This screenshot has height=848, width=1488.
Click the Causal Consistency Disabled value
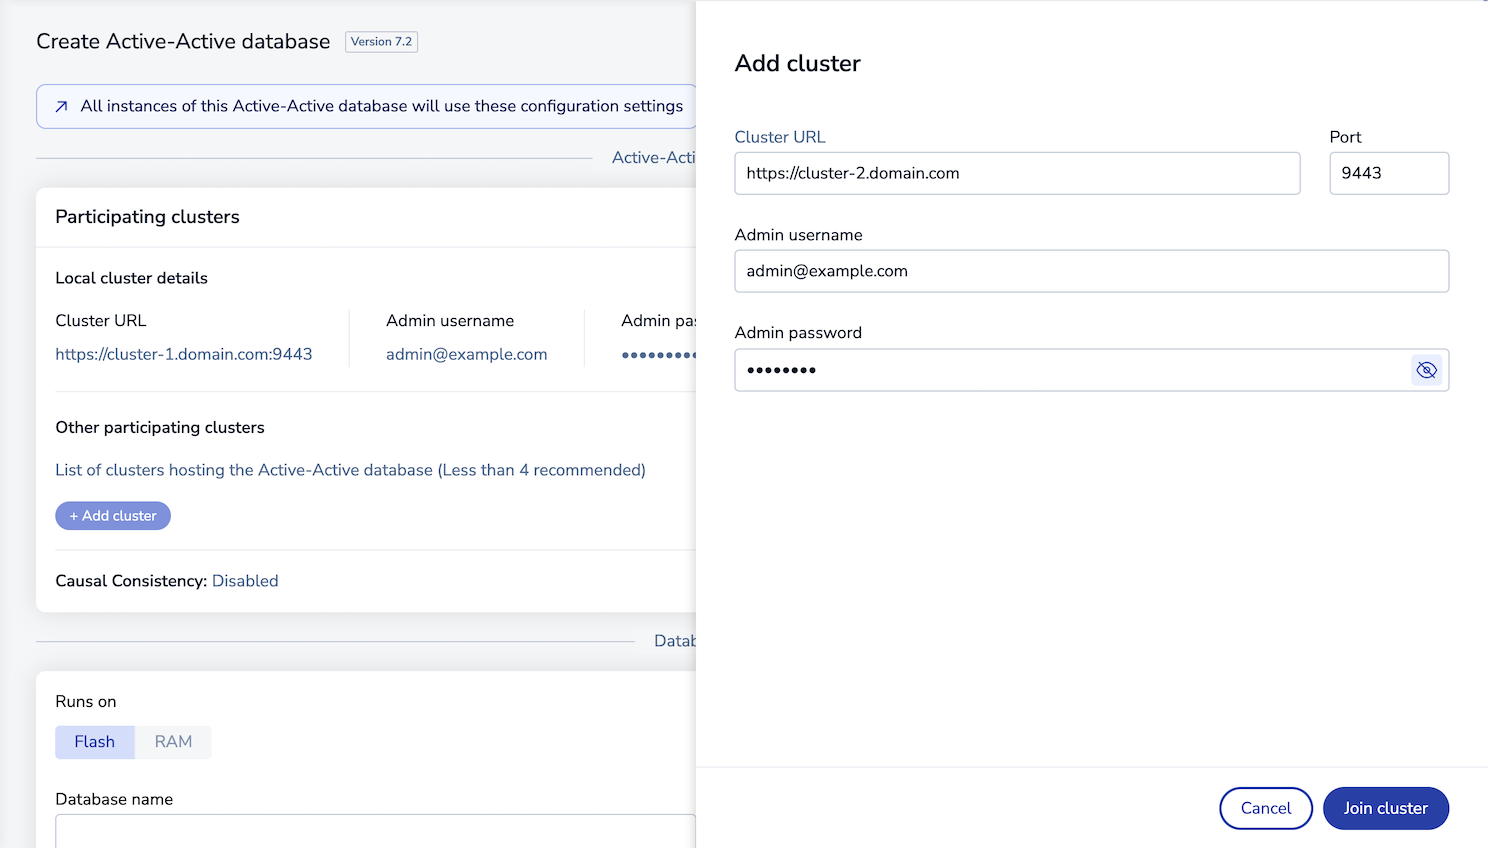245,581
